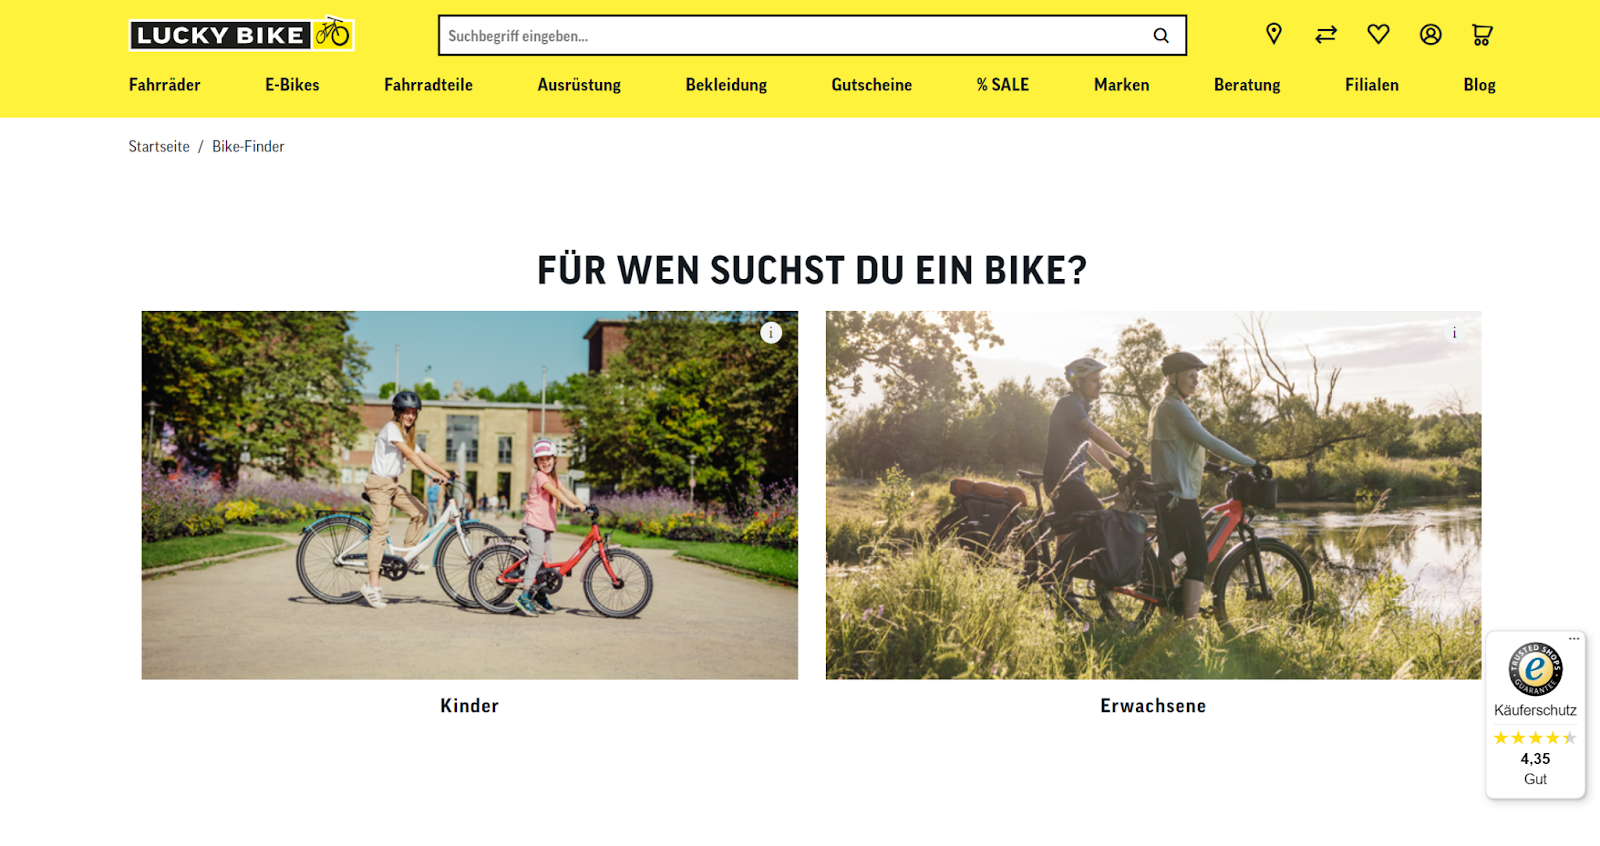
Task: Click the Startseite breadcrumb link
Action: pos(159,146)
